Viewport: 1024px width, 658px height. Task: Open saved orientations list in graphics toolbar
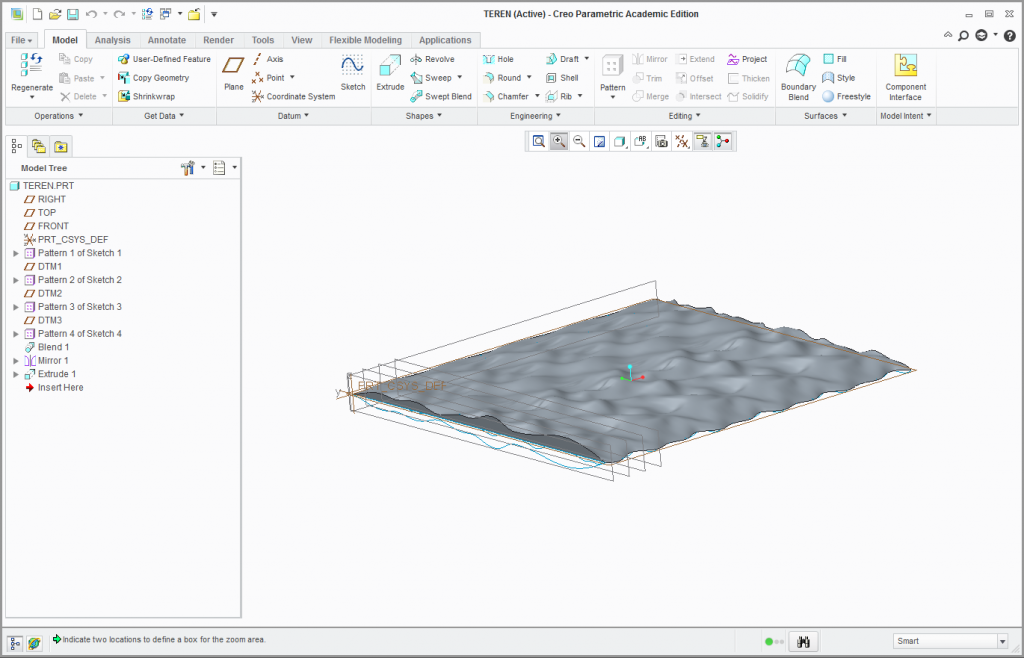click(641, 142)
